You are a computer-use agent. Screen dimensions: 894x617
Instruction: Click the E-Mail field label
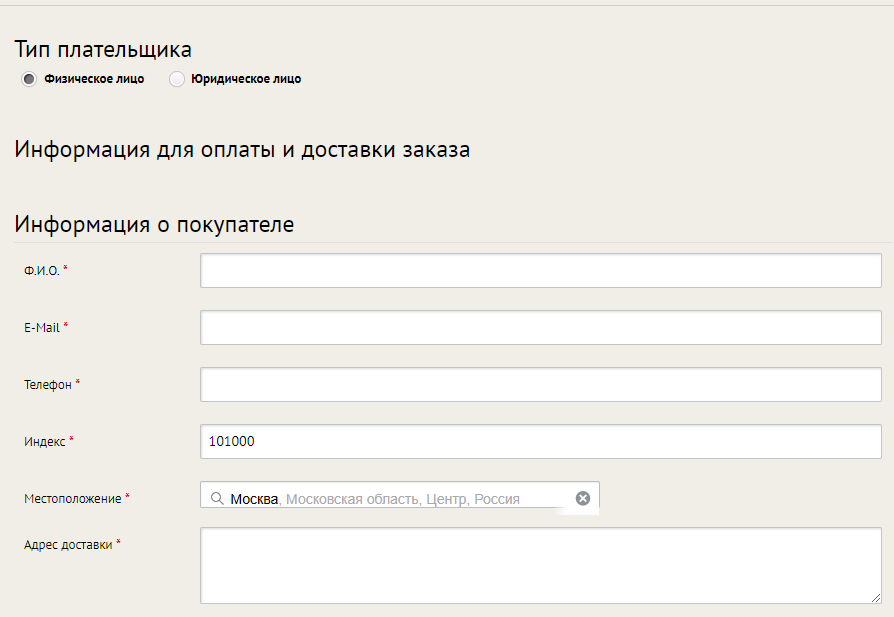click(x=42, y=328)
